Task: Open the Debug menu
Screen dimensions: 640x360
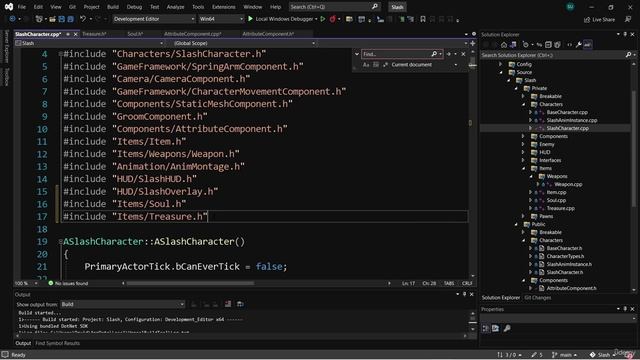Action: (x=134, y=7)
